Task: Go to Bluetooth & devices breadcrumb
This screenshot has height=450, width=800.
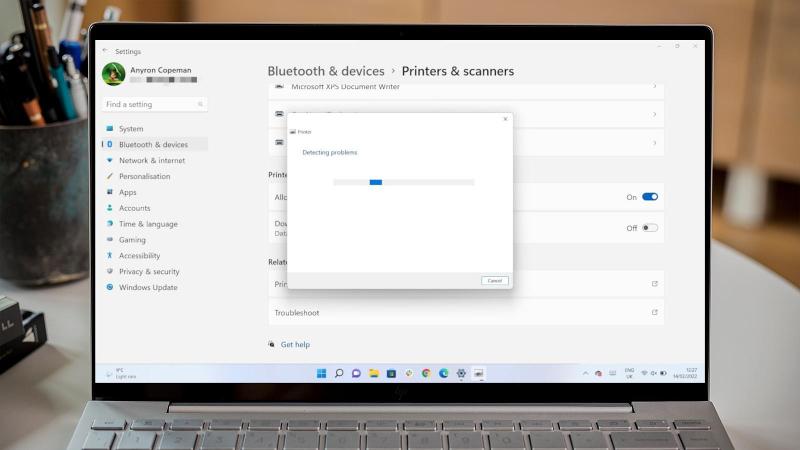Action: (x=326, y=71)
